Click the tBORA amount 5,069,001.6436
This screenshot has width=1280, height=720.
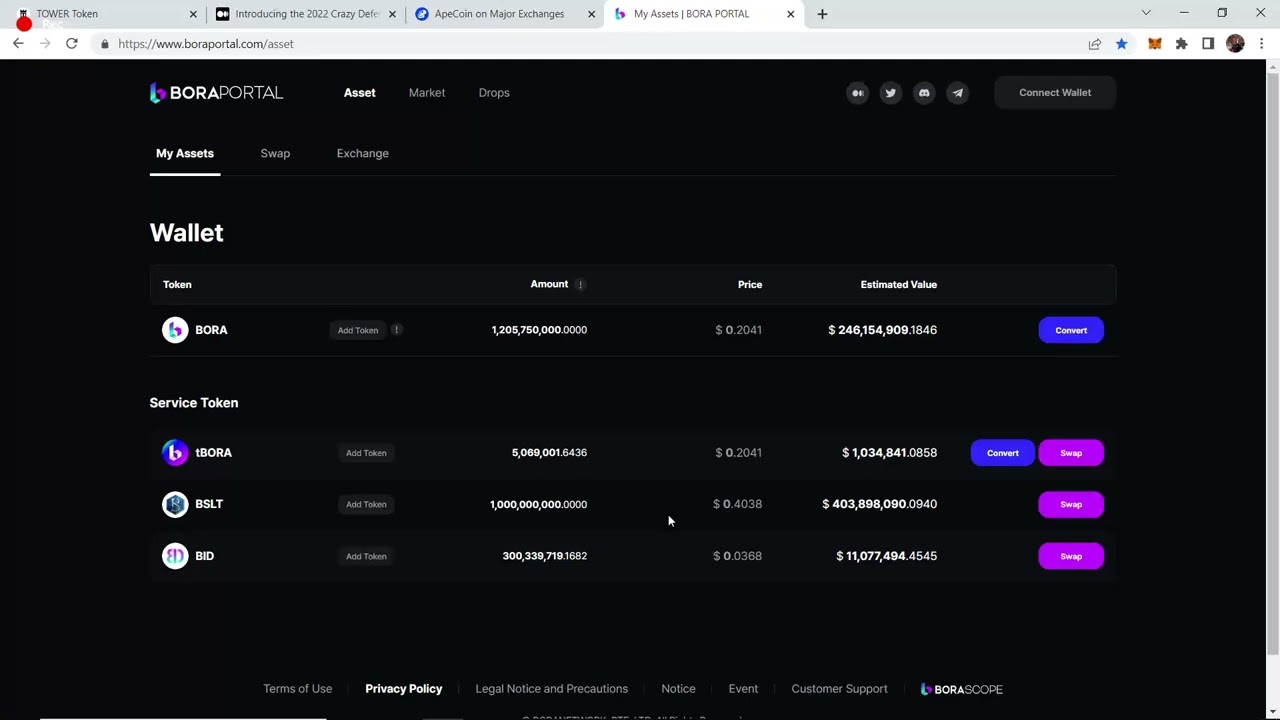(x=549, y=453)
